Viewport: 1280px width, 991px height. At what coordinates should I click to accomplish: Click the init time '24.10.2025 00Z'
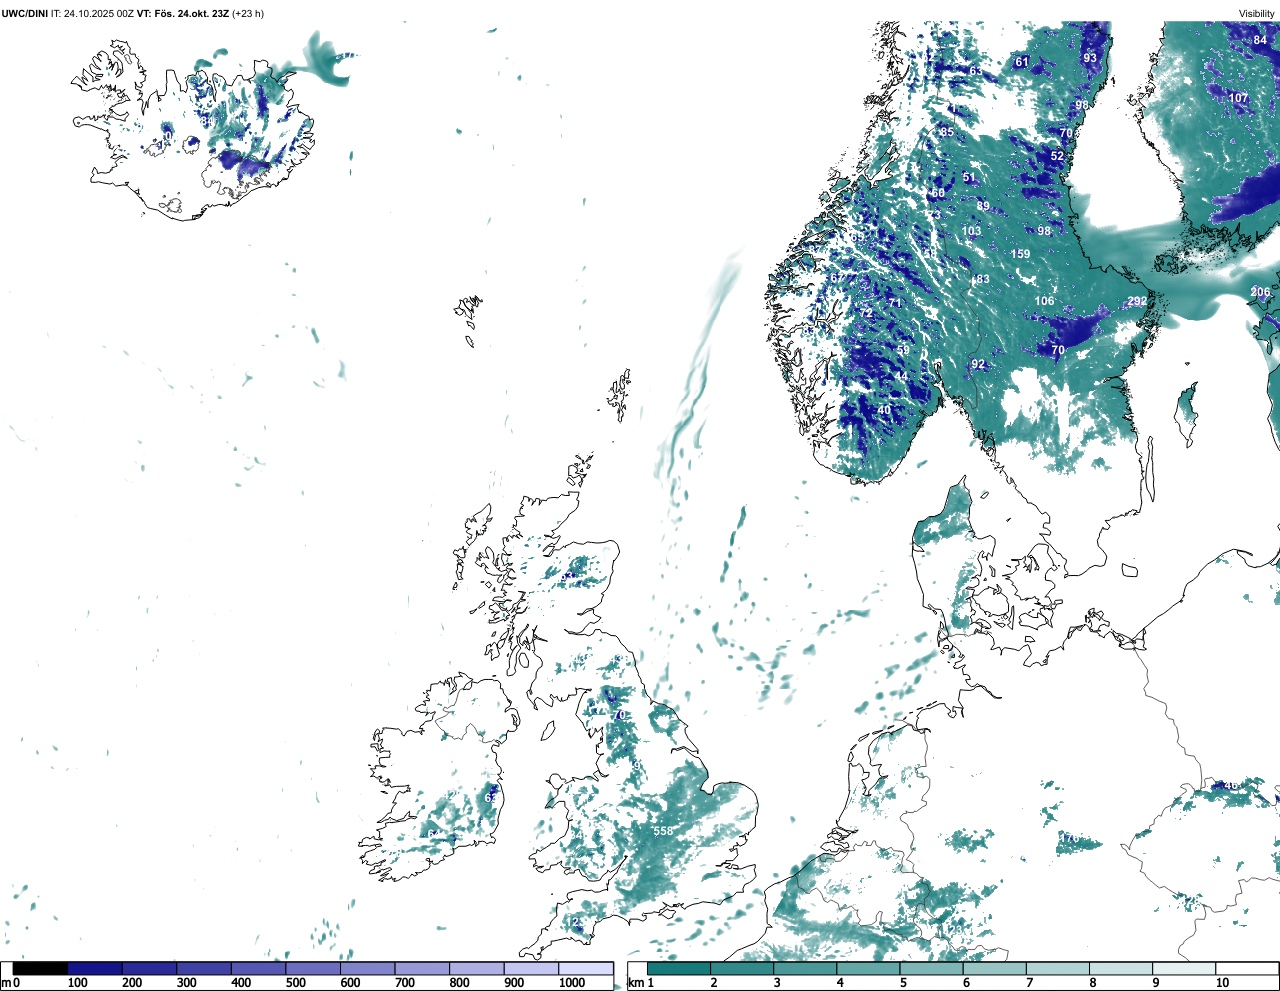pos(98,14)
